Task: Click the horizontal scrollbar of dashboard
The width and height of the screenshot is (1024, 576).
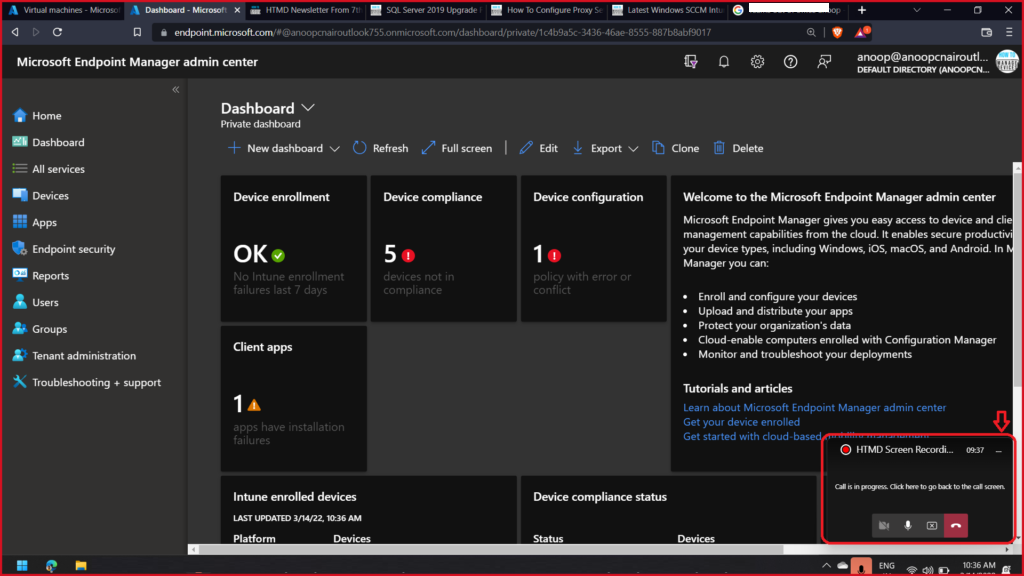Action: 491,549
